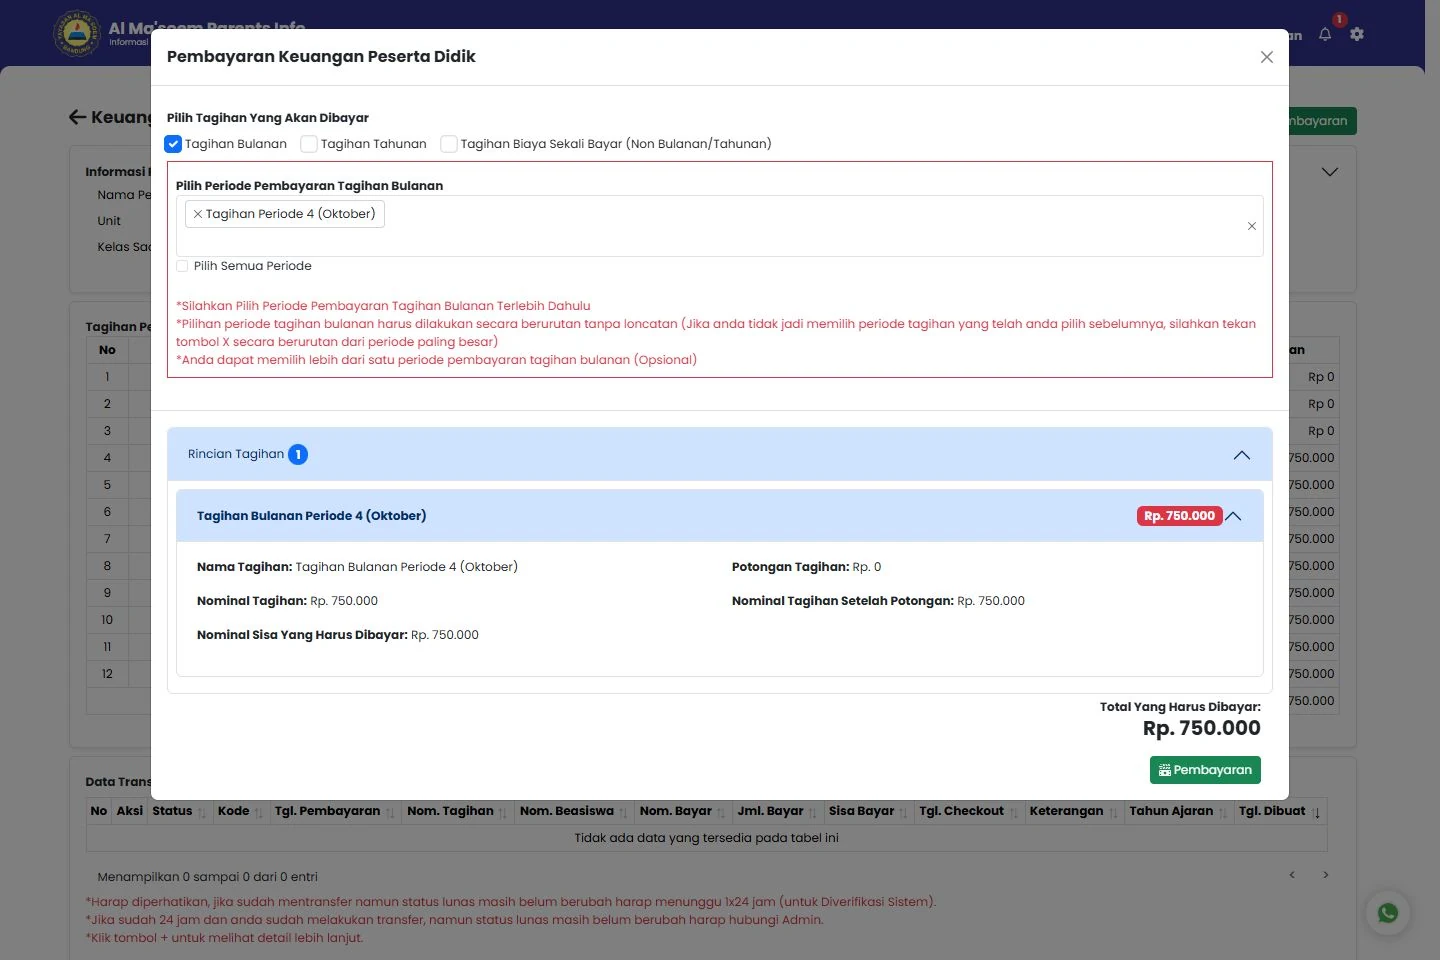Open the period selection multi-select field
1440x960 pixels.
tap(720, 226)
